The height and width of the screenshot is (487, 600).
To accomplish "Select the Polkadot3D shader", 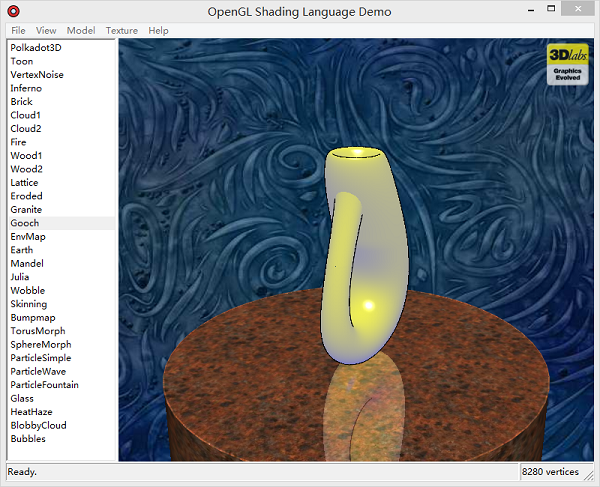I will (35, 47).
